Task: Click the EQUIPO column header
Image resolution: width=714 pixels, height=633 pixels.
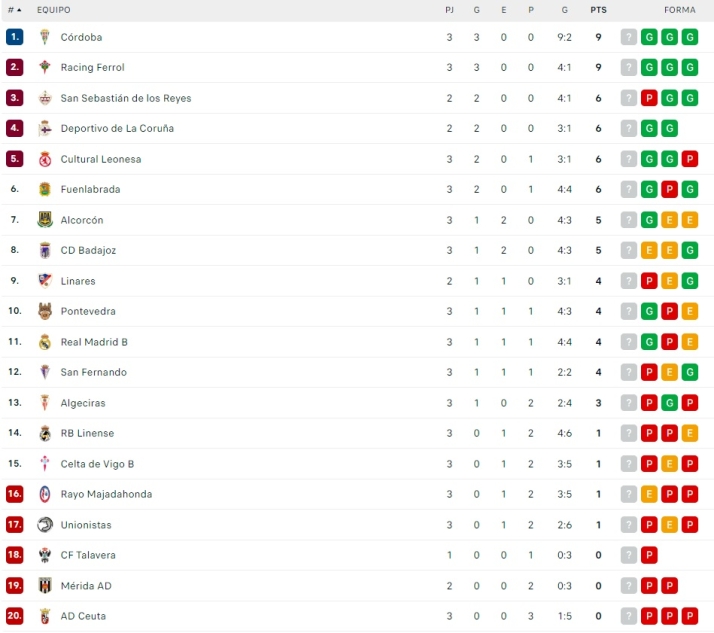Action: click(x=53, y=10)
